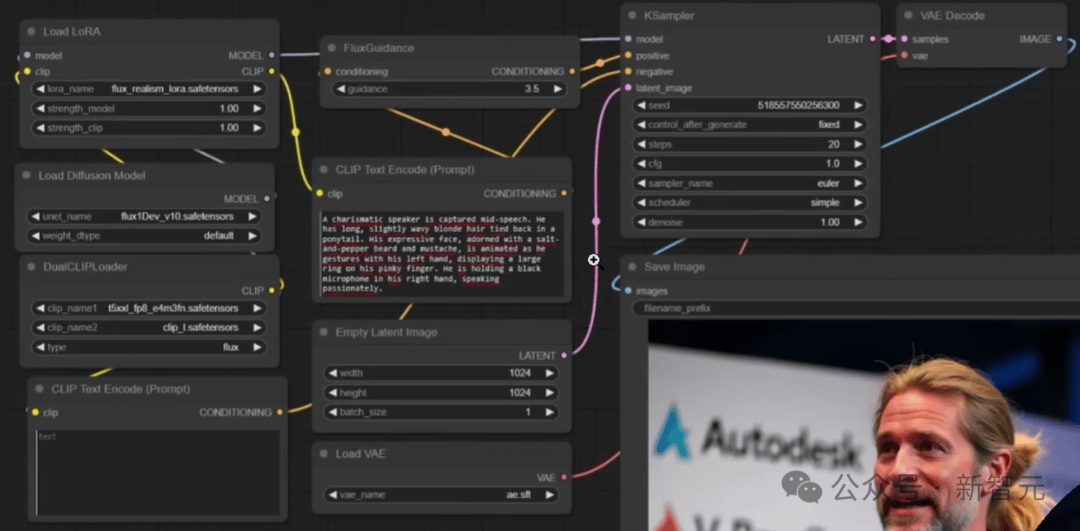Click the Load VAE node's title dot

coord(324,454)
